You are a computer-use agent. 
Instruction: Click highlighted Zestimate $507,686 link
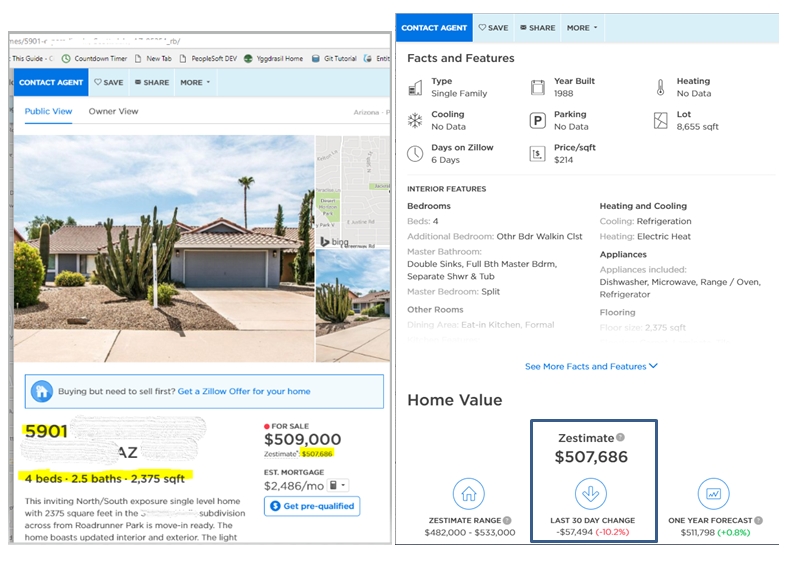click(317, 454)
